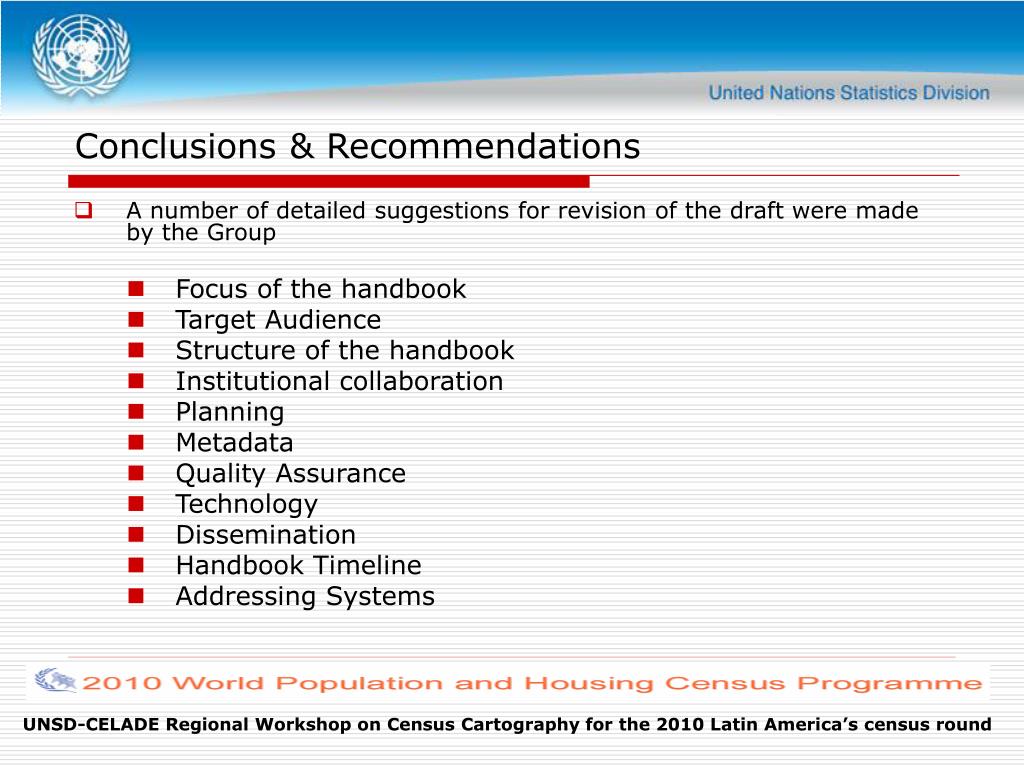Select the text 'Focus of the handbook'
This screenshot has width=1024, height=768.
[321, 289]
